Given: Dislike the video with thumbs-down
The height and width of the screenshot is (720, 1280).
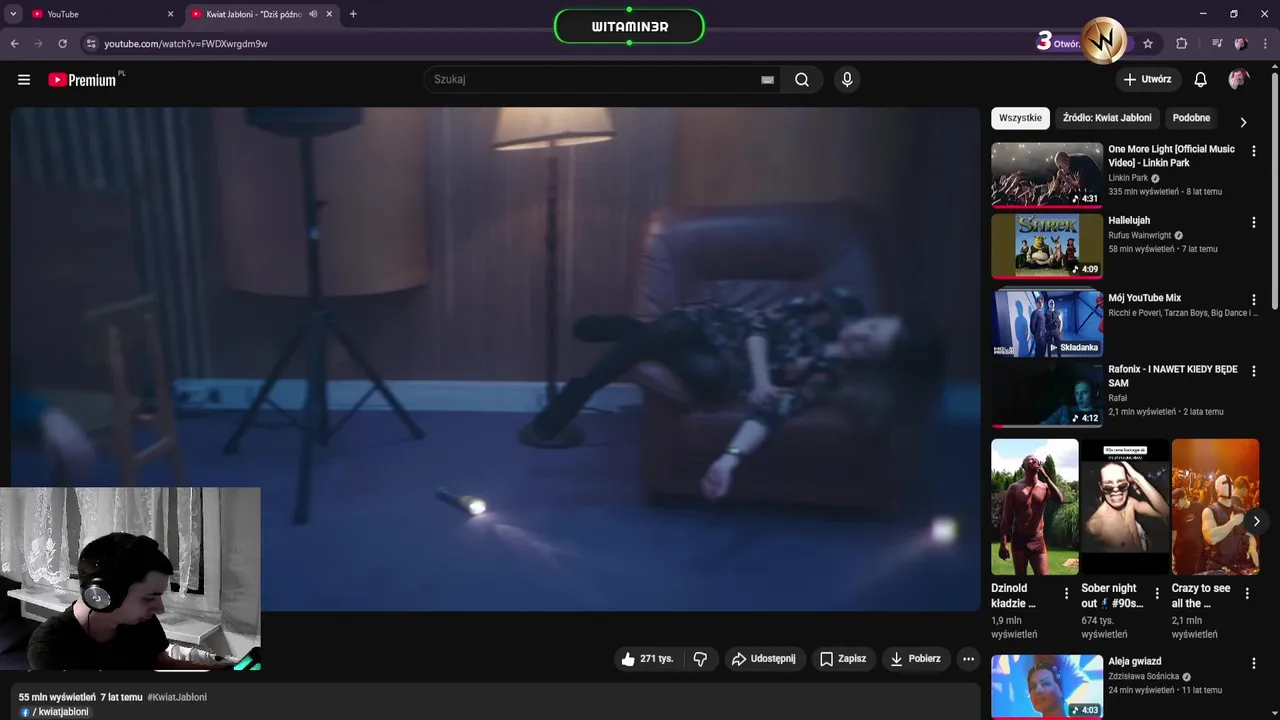Looking at the screenshot, I should pos(700,659).
